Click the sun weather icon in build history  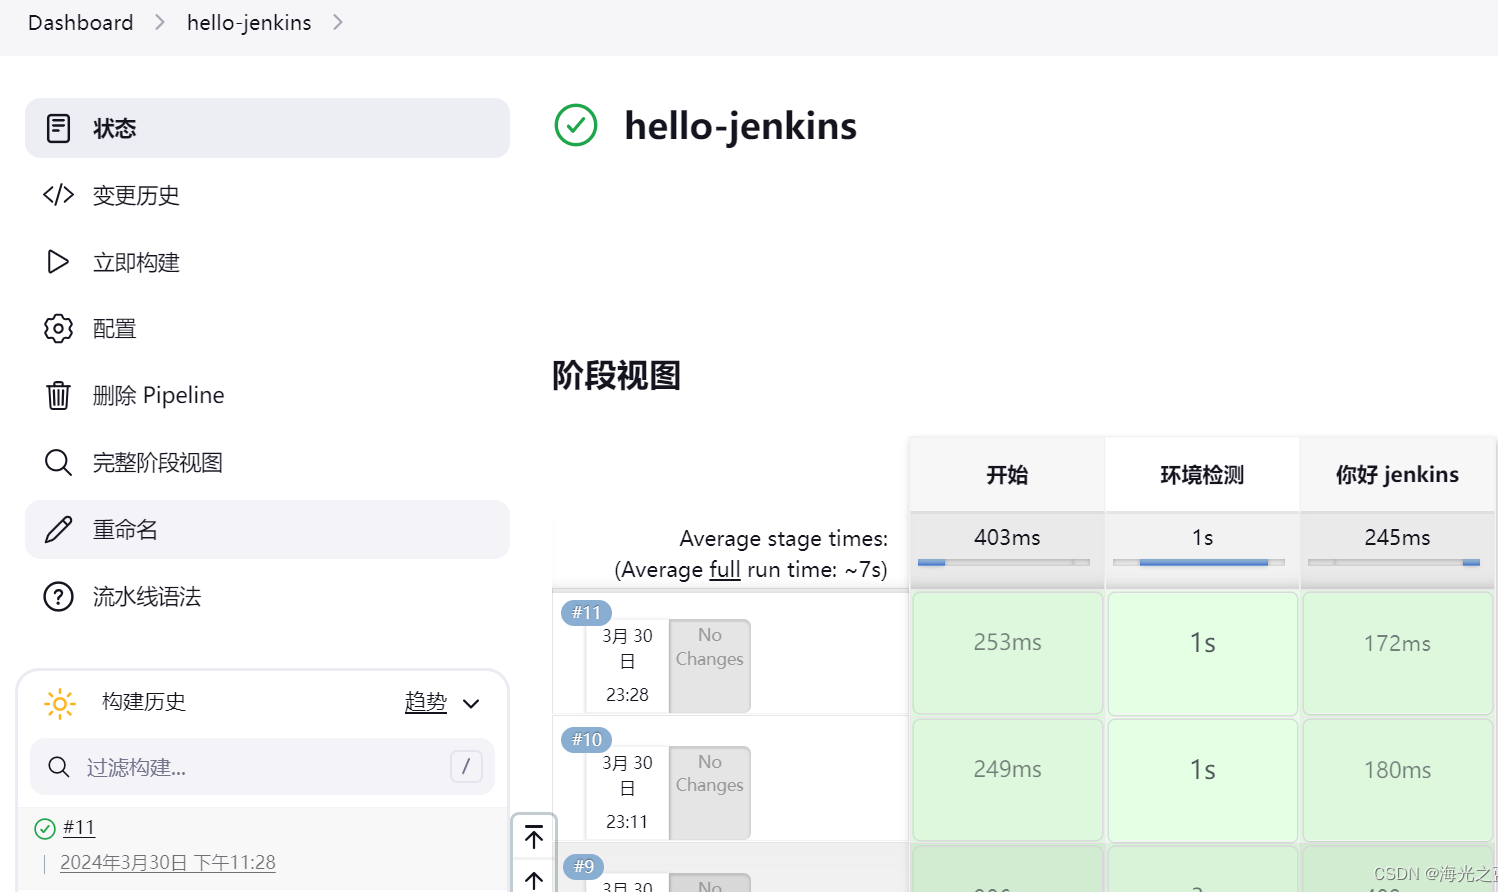pos(60,703)
